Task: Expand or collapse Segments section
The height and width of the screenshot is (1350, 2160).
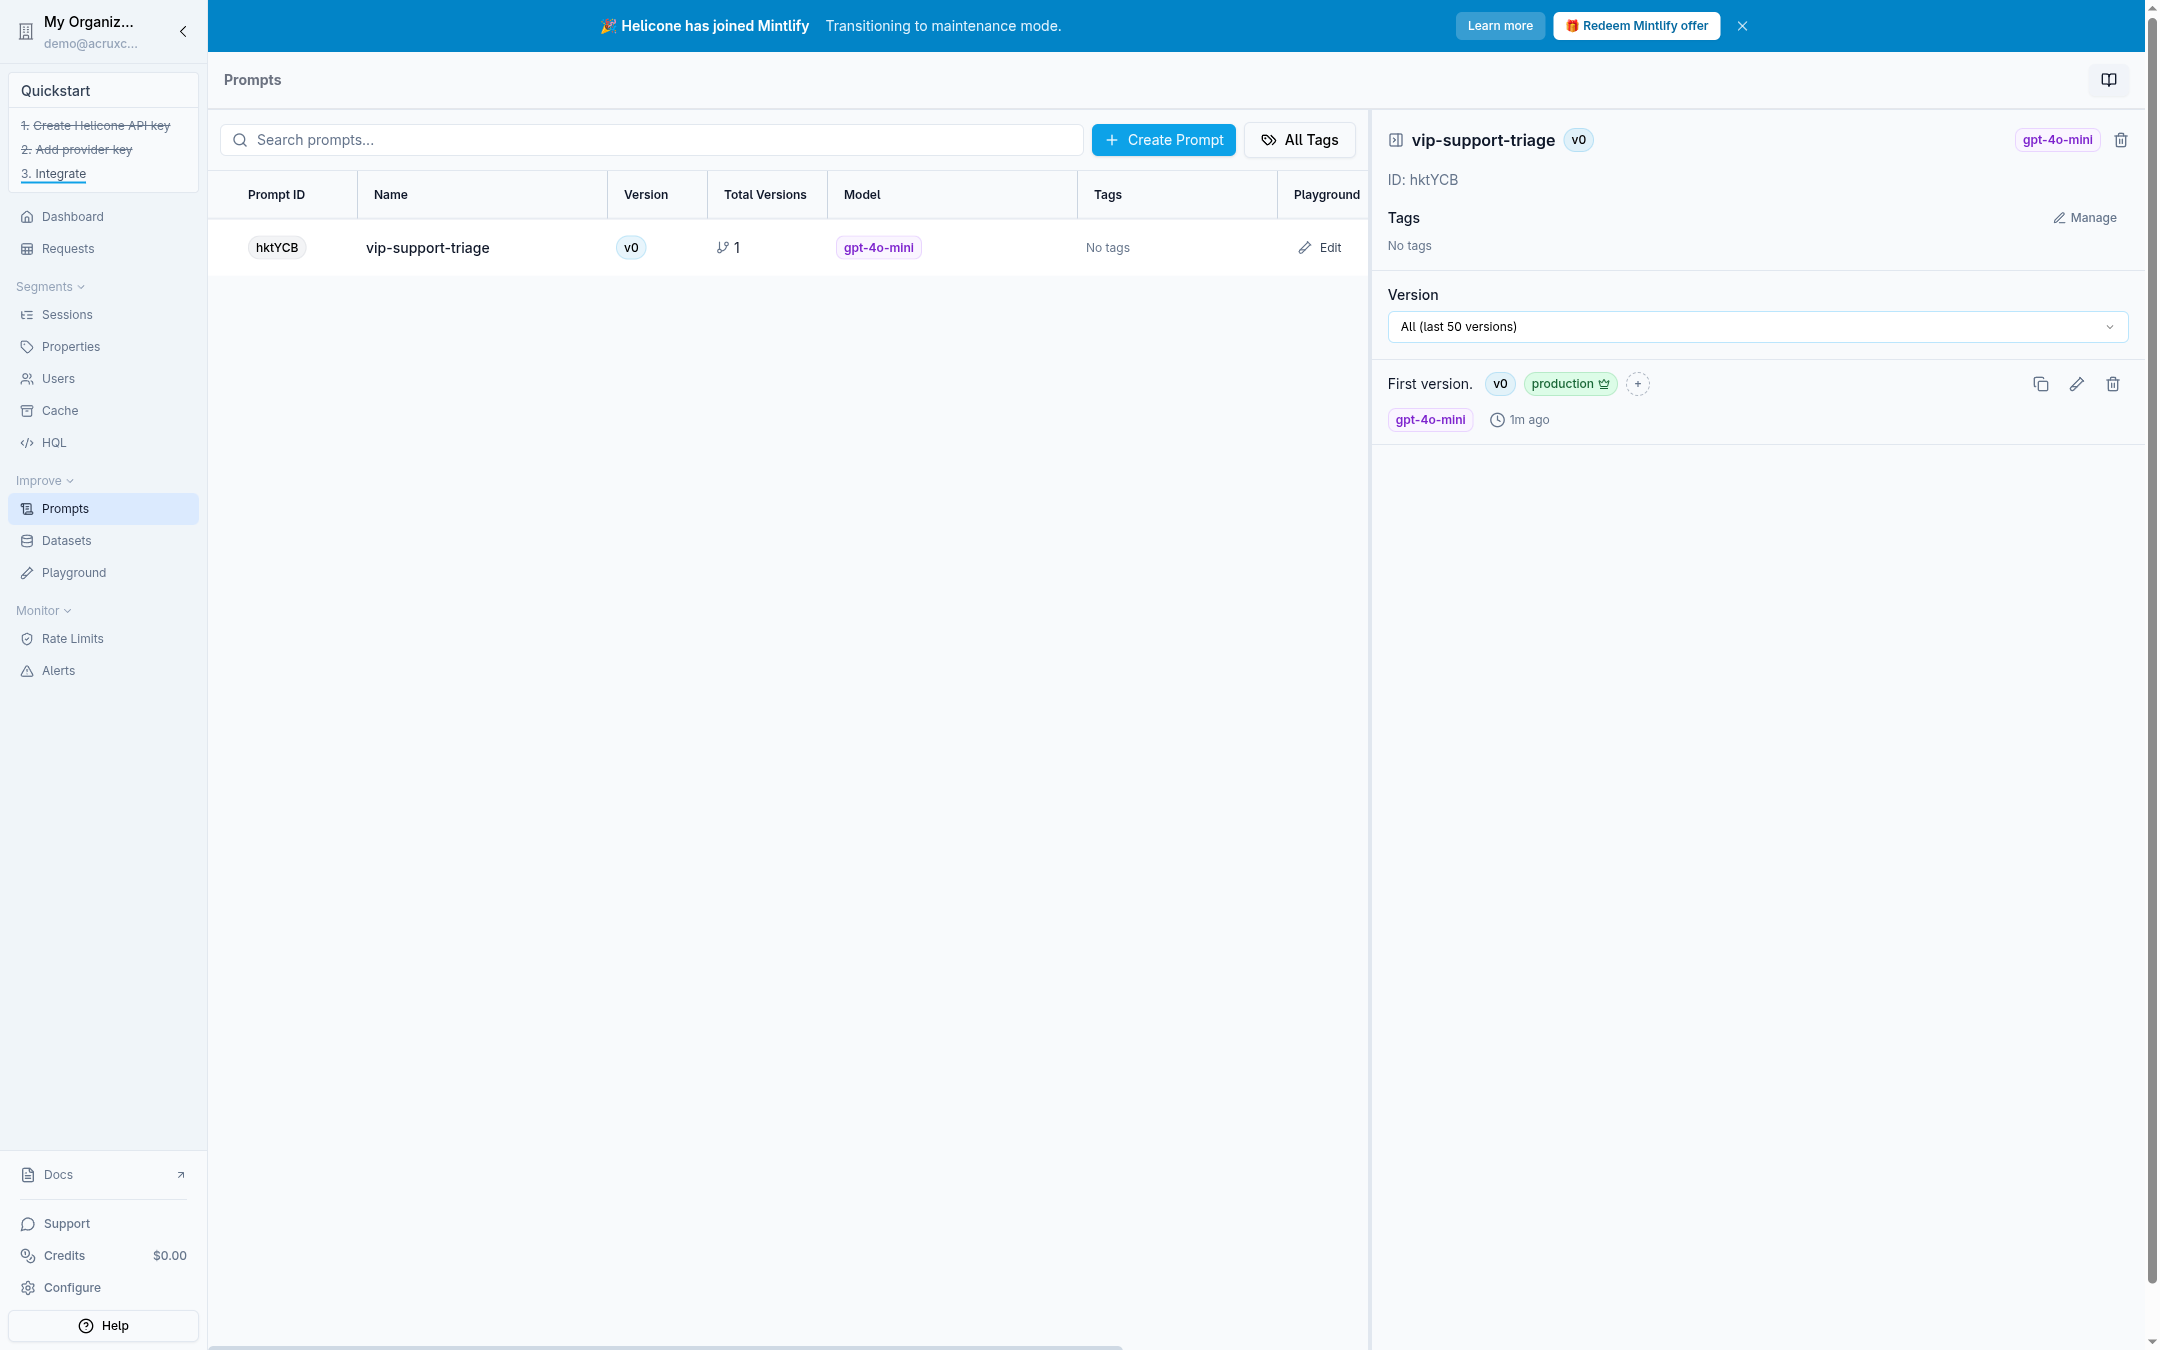Action: pos(50,287)
